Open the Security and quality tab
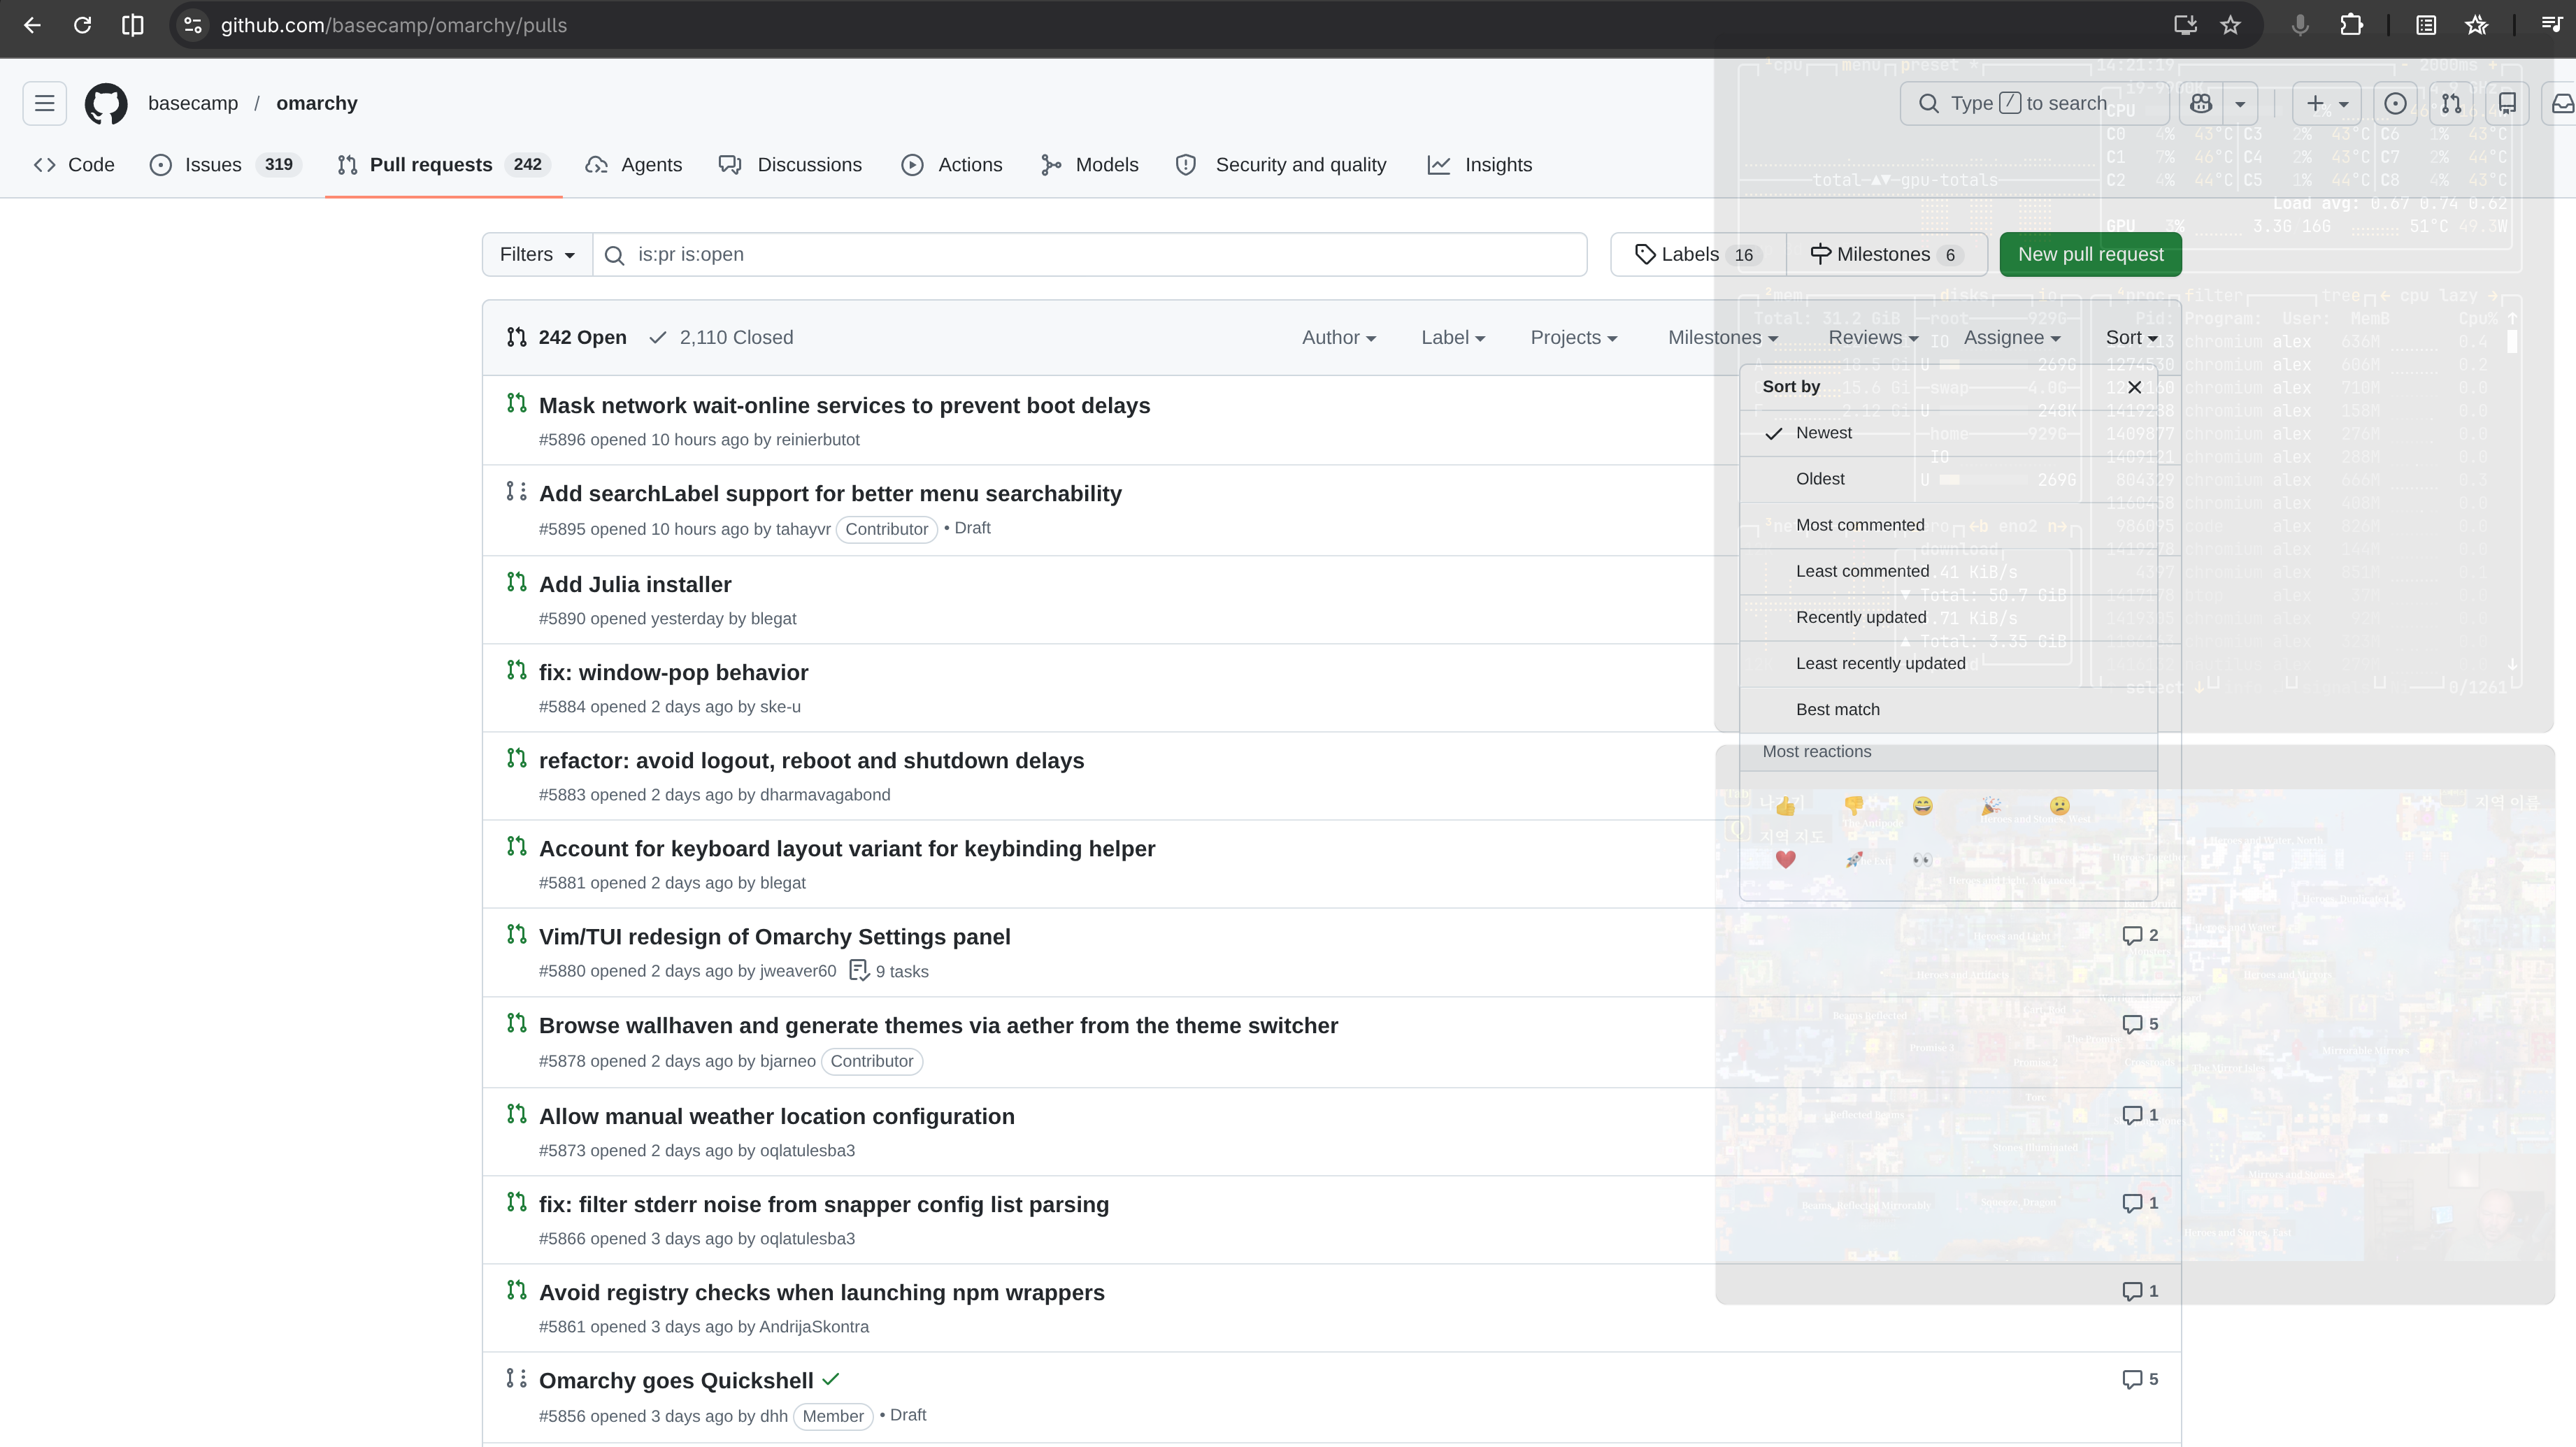This screenshot has height=1447, width=2576. coord(1281,165)
